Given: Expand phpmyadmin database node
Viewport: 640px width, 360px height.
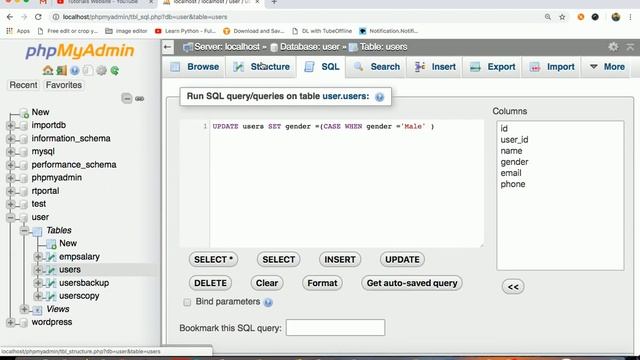Looking at the screenshot, I should [11, 178].
